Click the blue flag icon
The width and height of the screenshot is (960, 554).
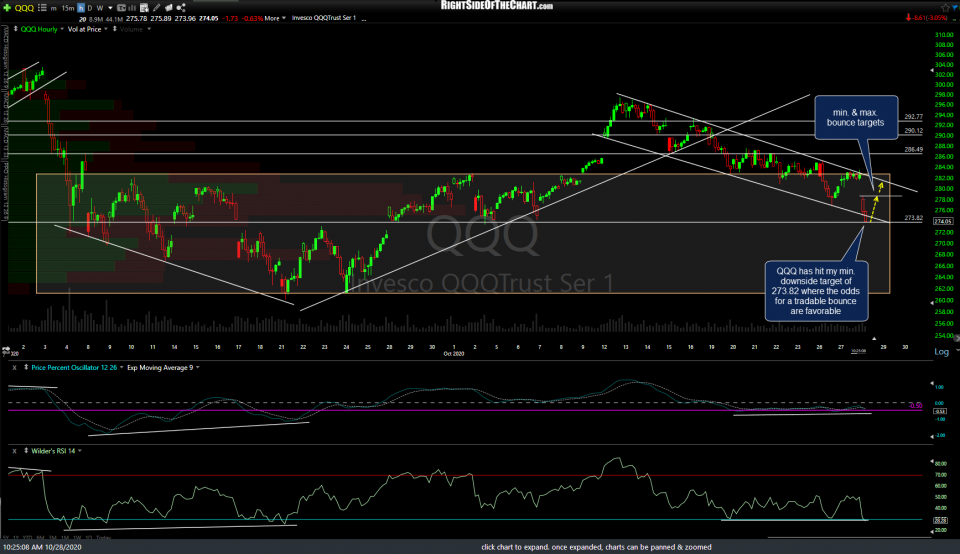pos(955,7)
